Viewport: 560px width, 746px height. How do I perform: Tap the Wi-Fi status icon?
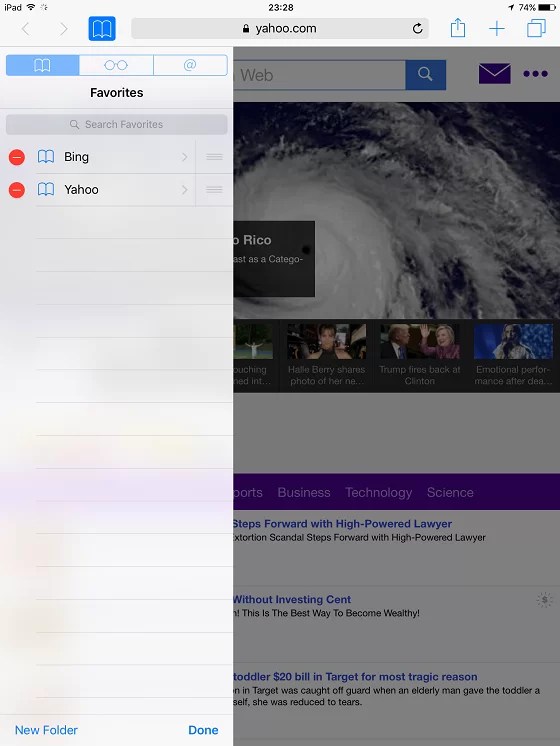31,7
